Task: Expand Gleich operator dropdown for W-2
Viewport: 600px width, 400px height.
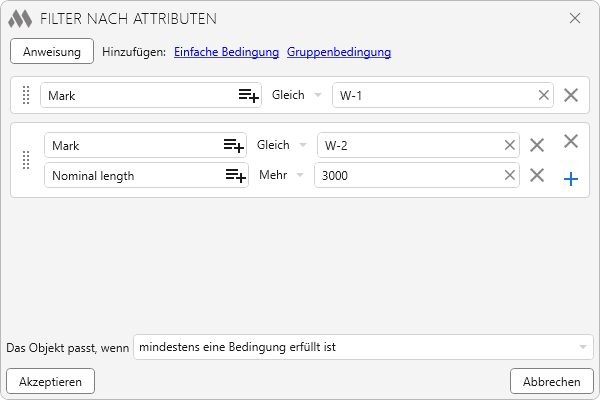Action: (282, 145)
